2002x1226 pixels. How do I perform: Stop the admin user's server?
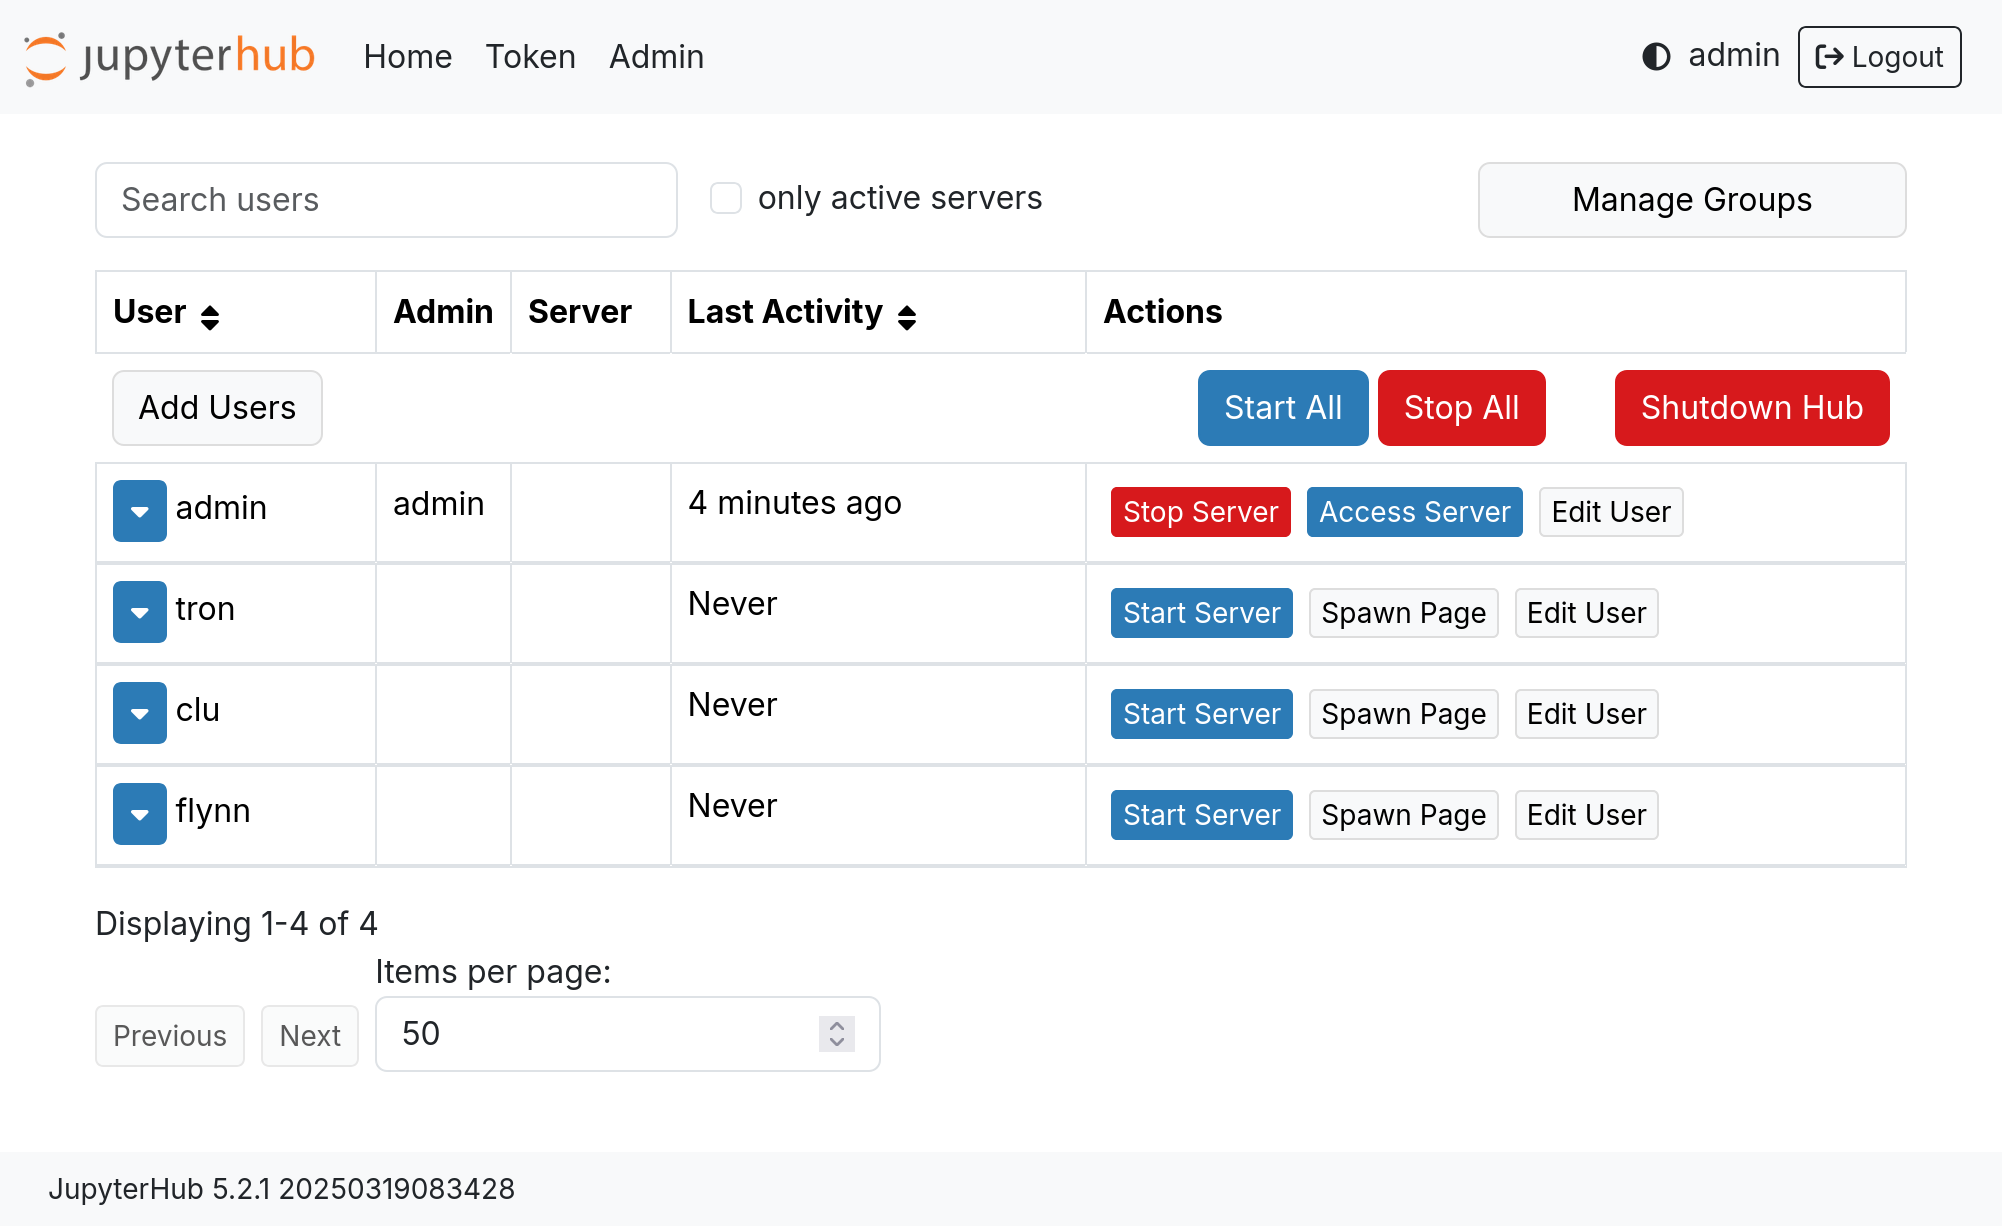1200,512
